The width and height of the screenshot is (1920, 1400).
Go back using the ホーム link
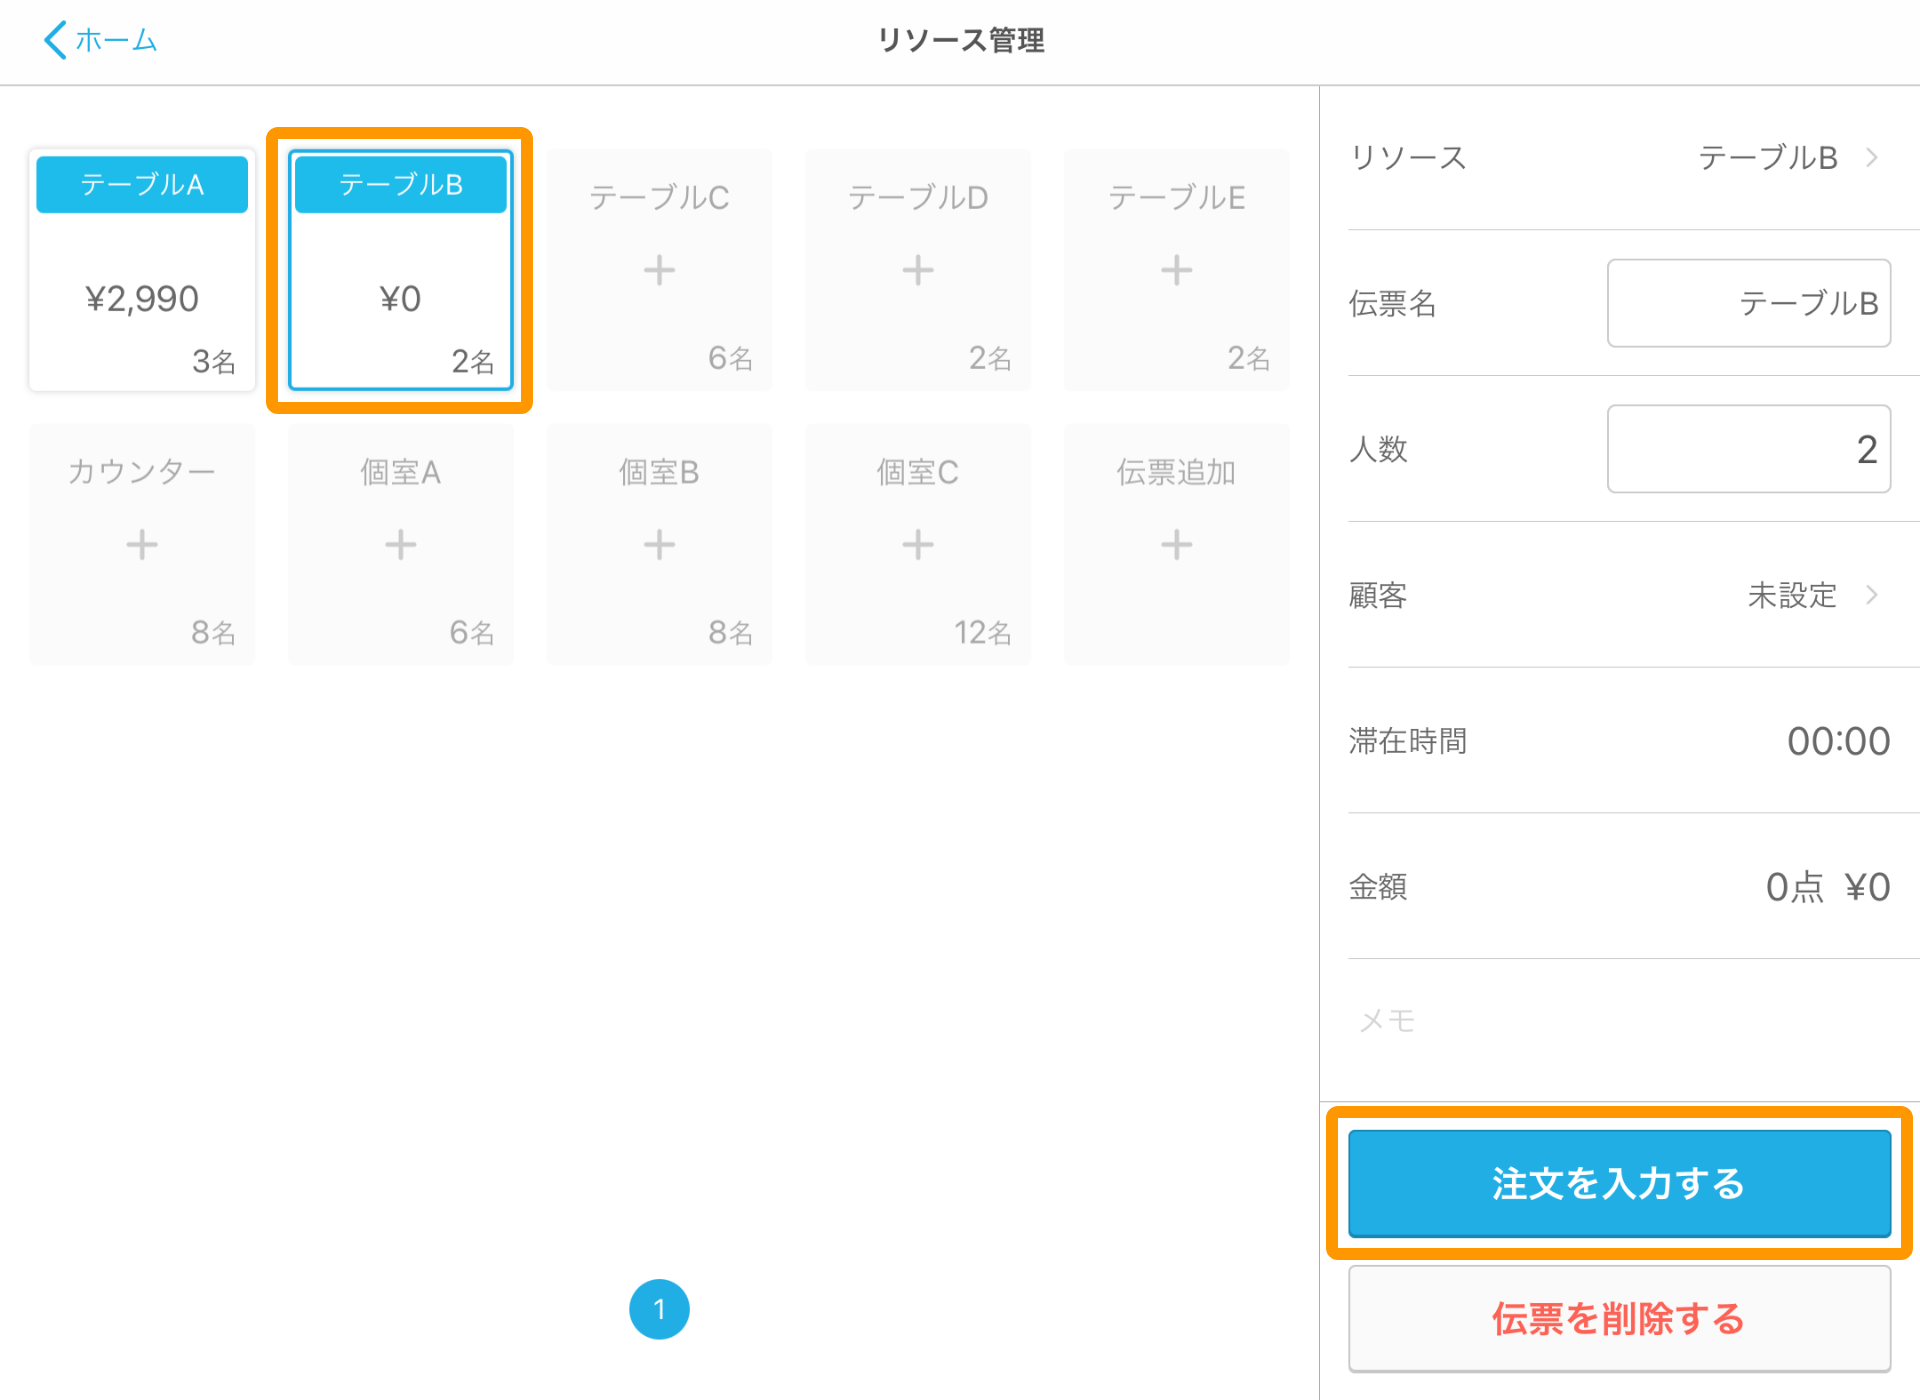coord(99,40)
